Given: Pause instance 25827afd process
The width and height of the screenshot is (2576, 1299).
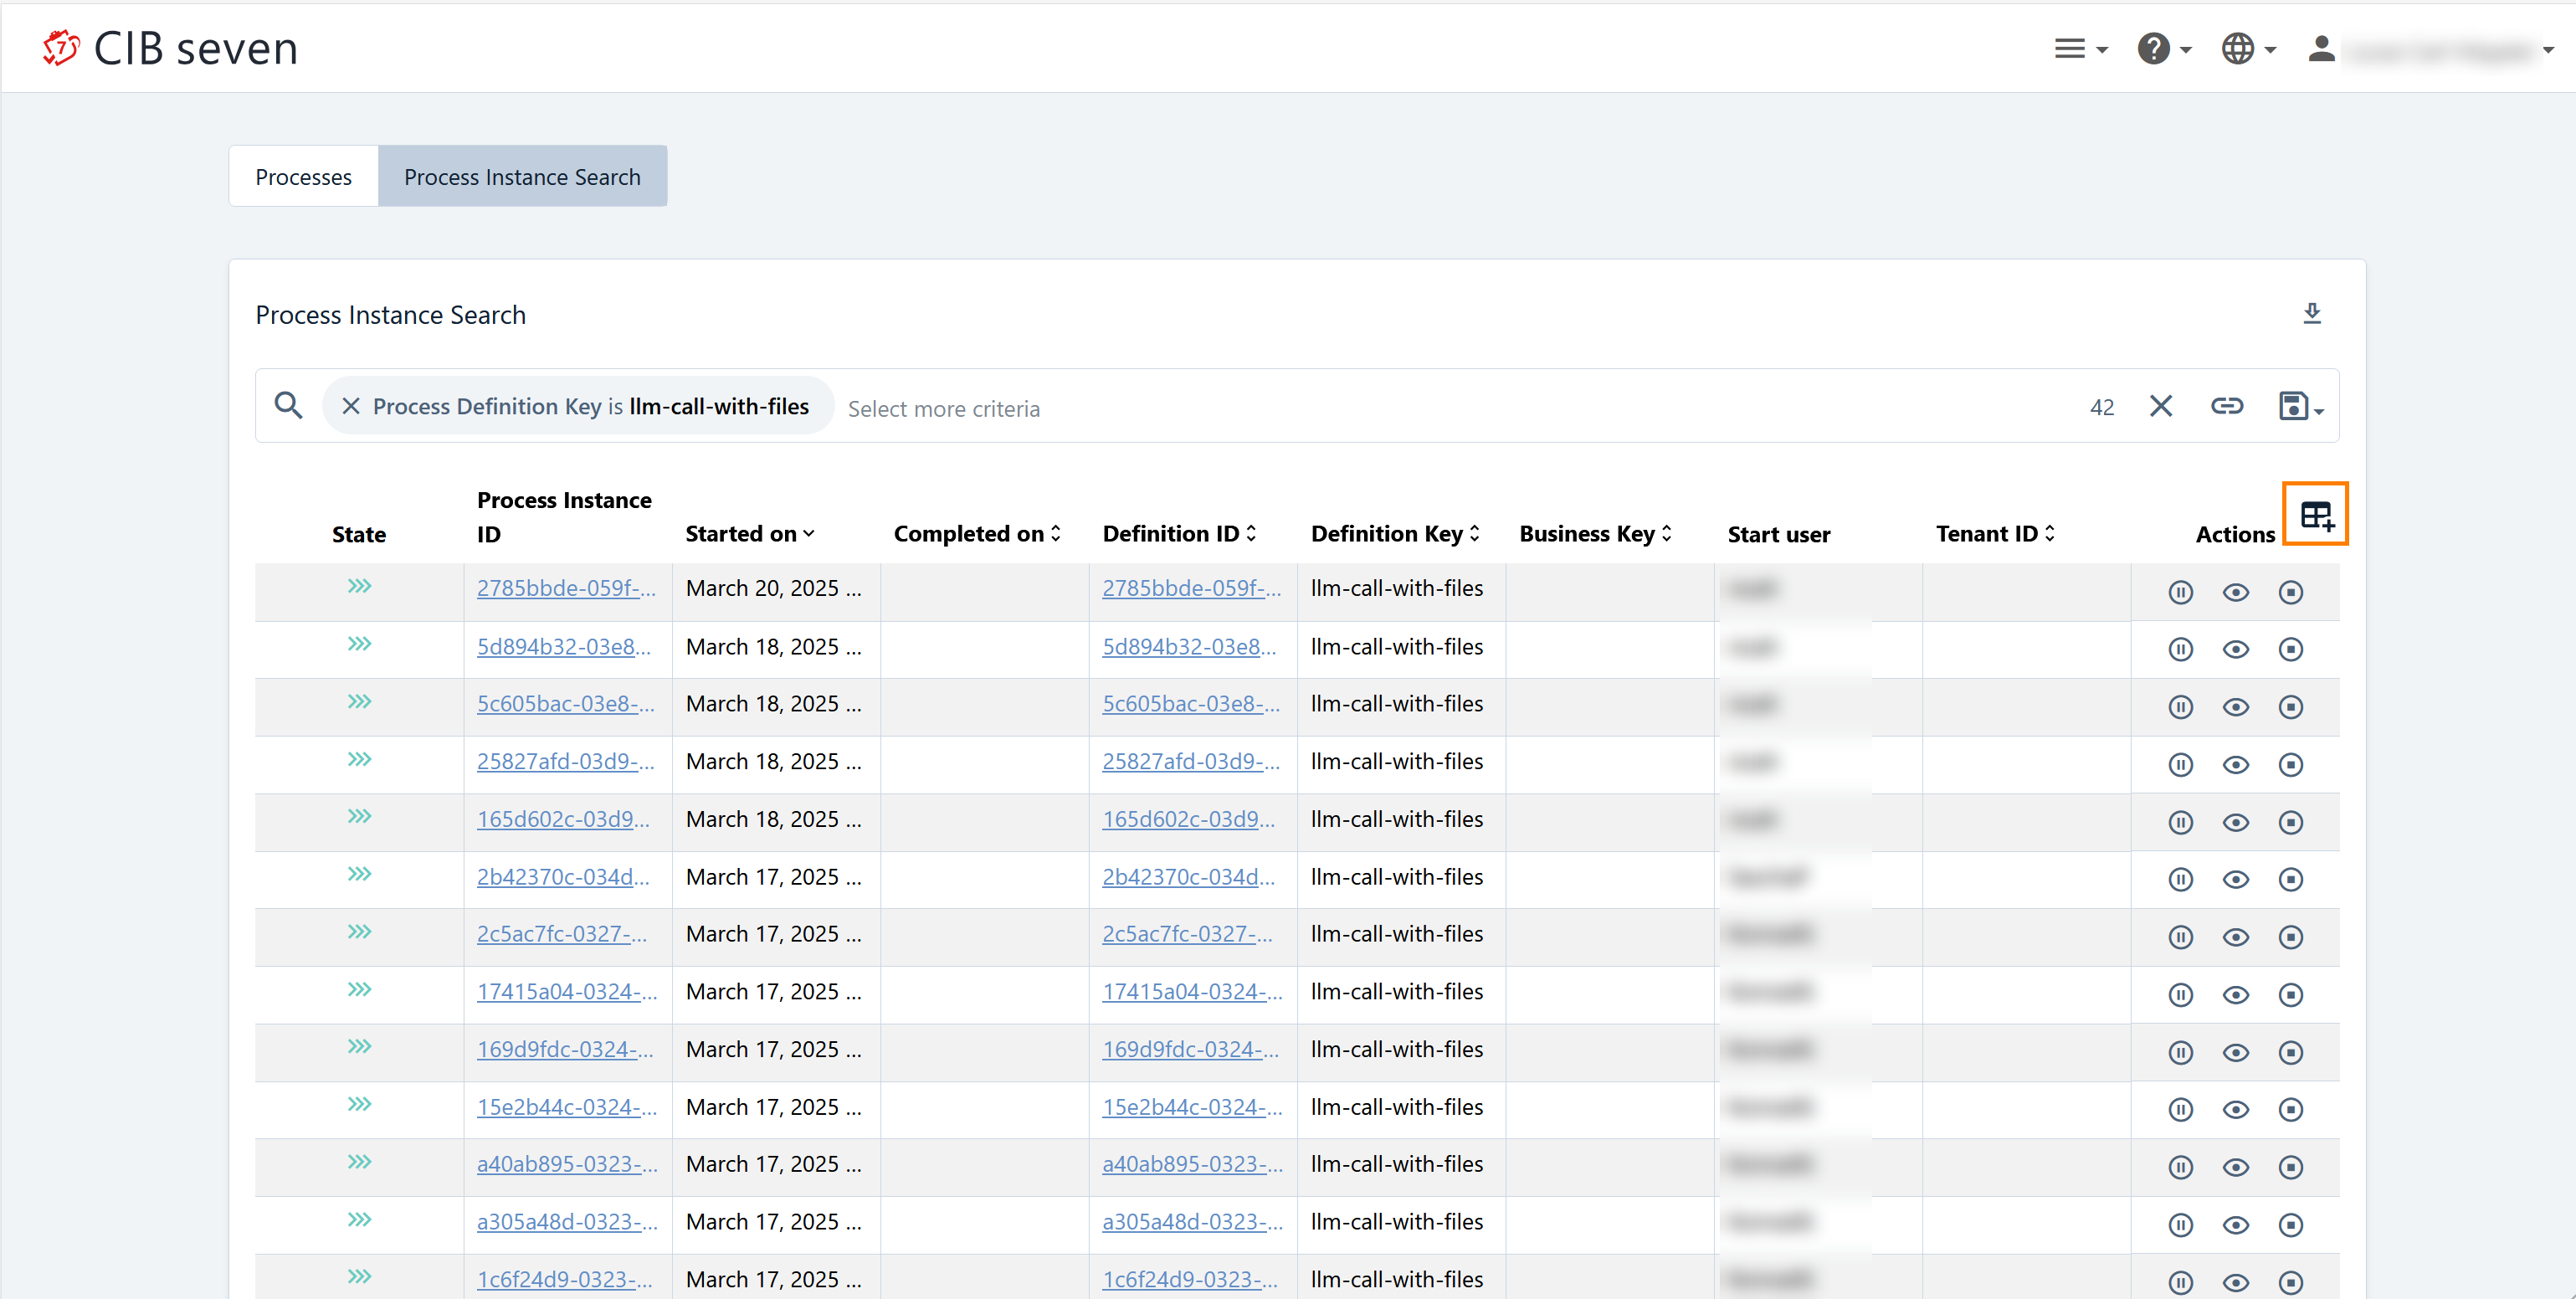Looking at the screenshot, I should click(2180, 765).
